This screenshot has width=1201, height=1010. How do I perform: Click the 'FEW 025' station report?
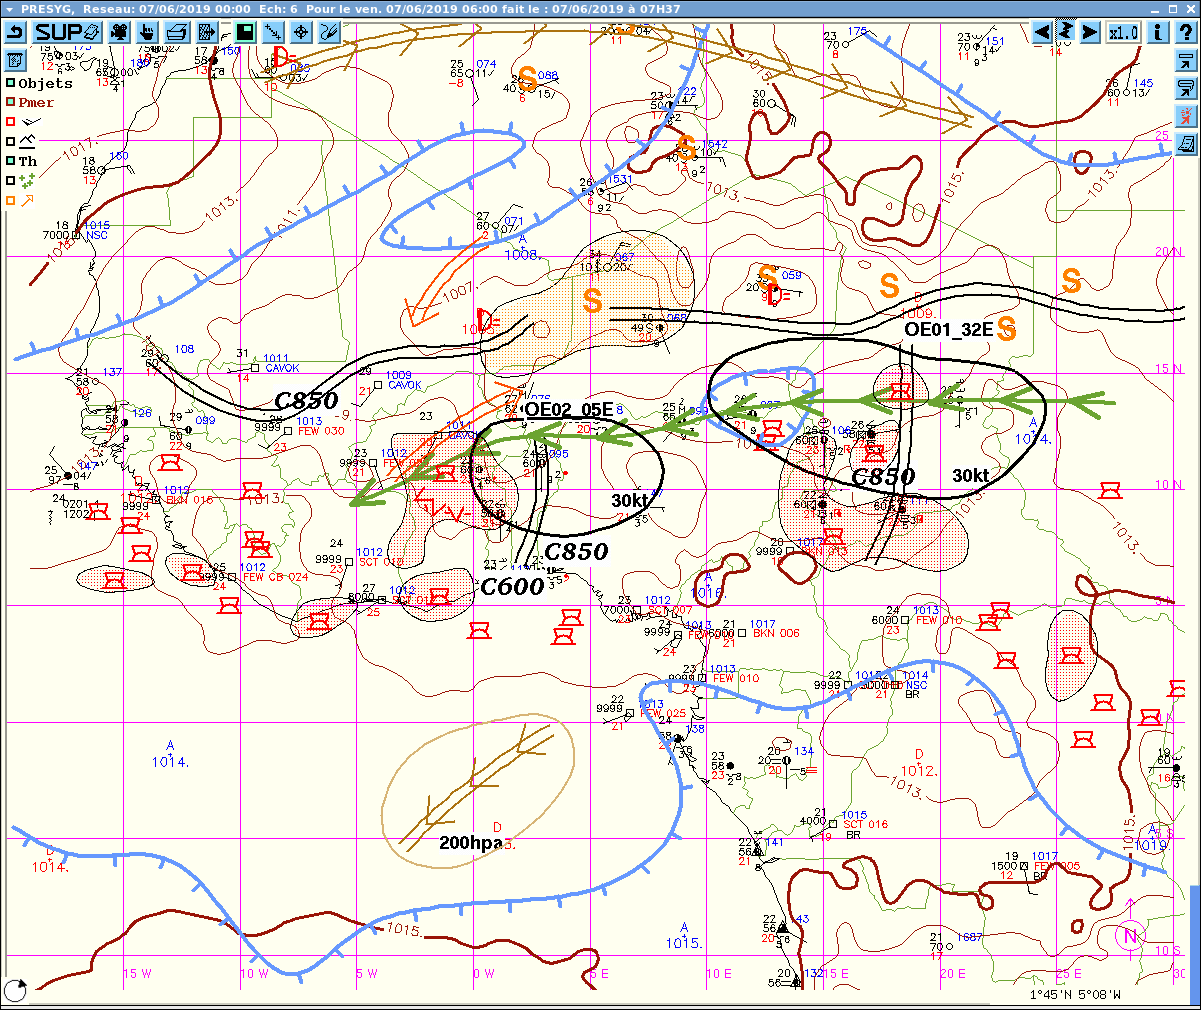[663, 713]
